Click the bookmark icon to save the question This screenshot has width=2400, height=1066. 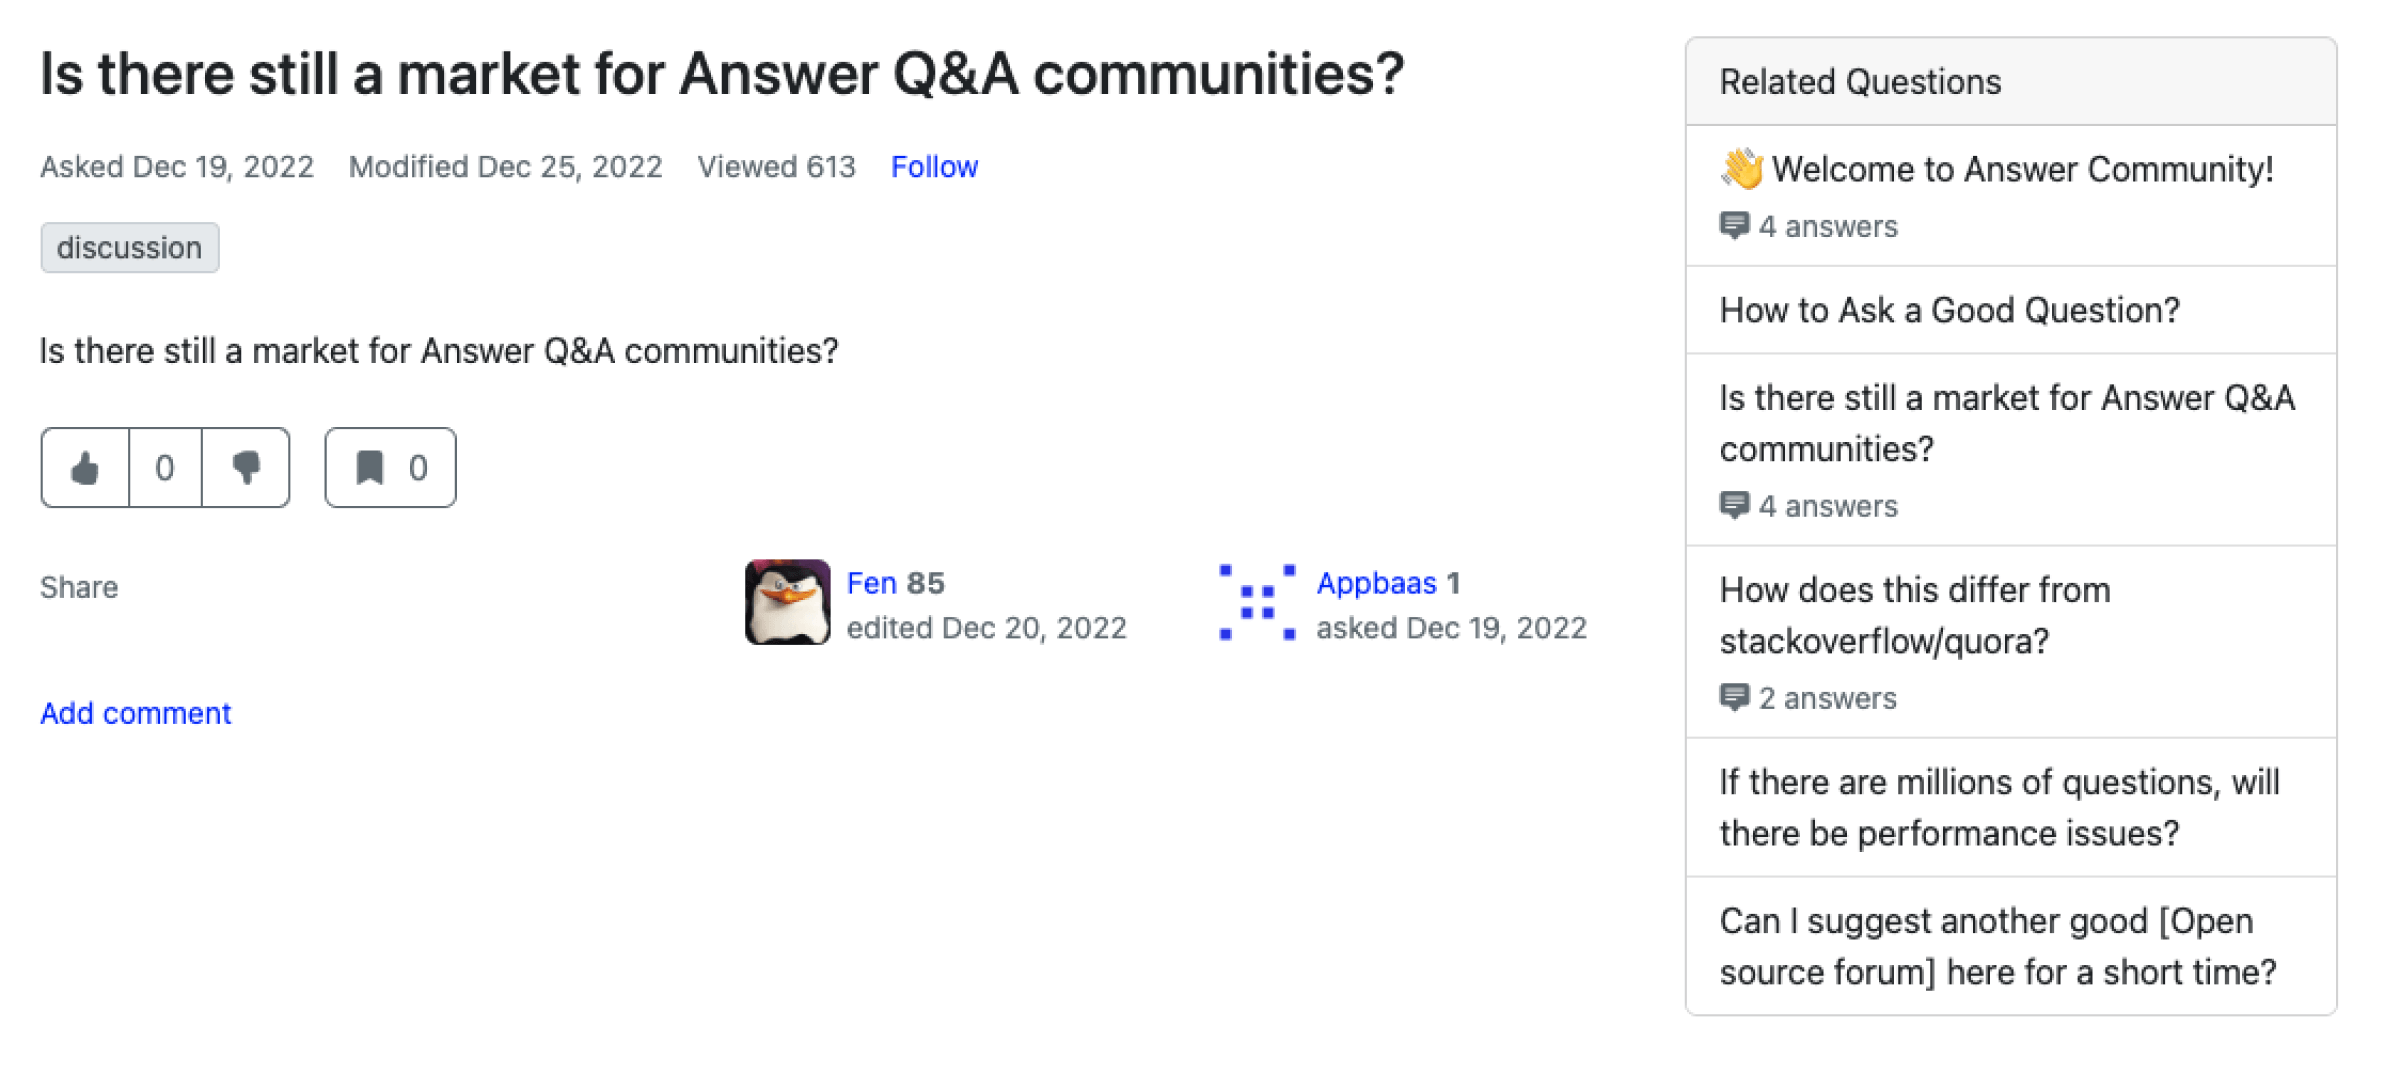click(x=369, y=467)
